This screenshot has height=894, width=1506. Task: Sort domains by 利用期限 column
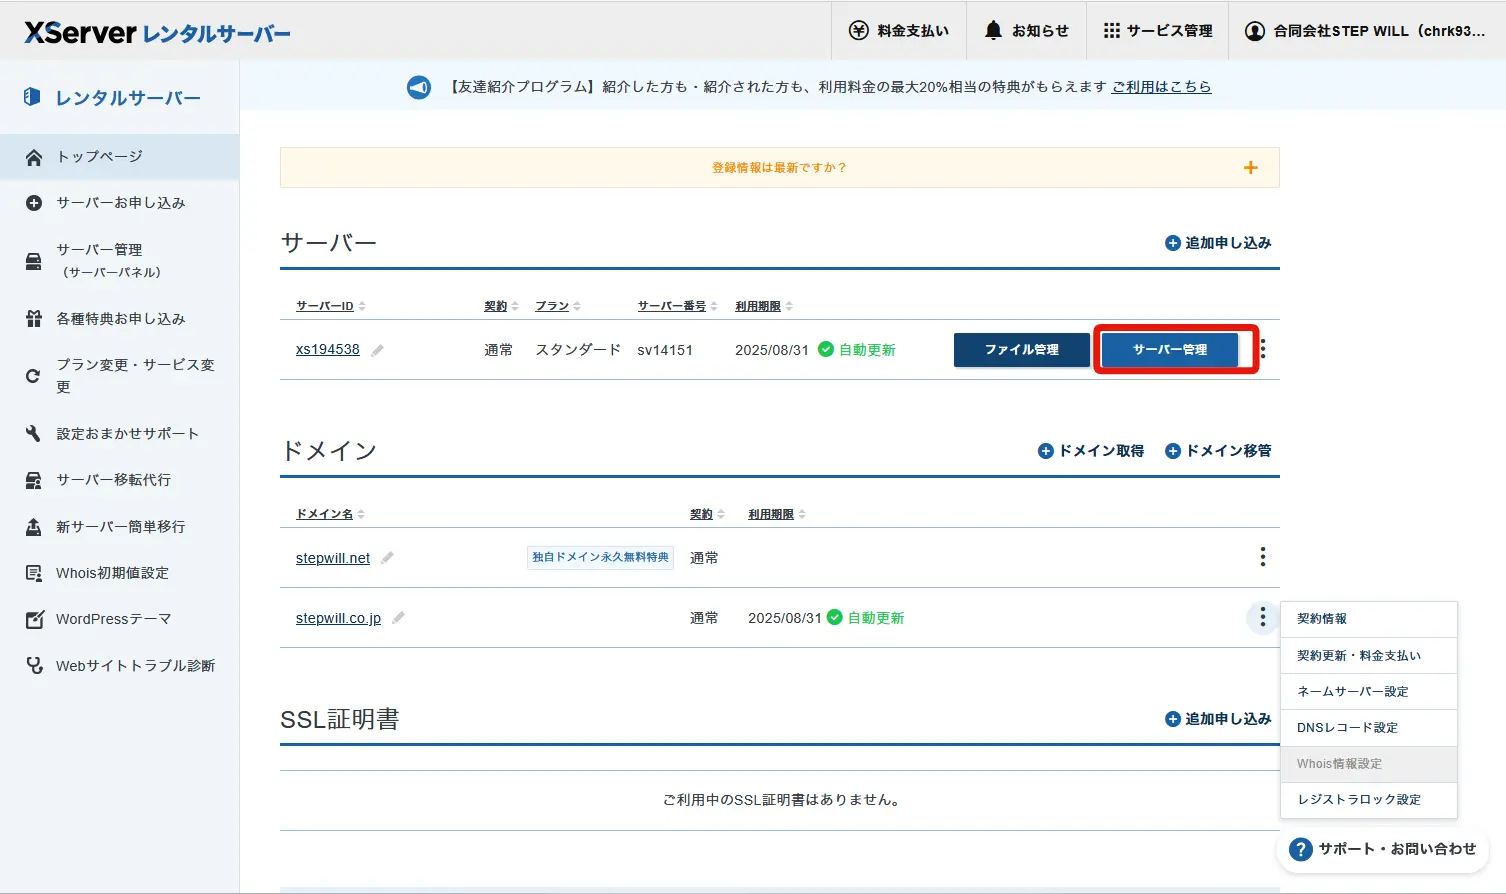[x=776, y=514]
